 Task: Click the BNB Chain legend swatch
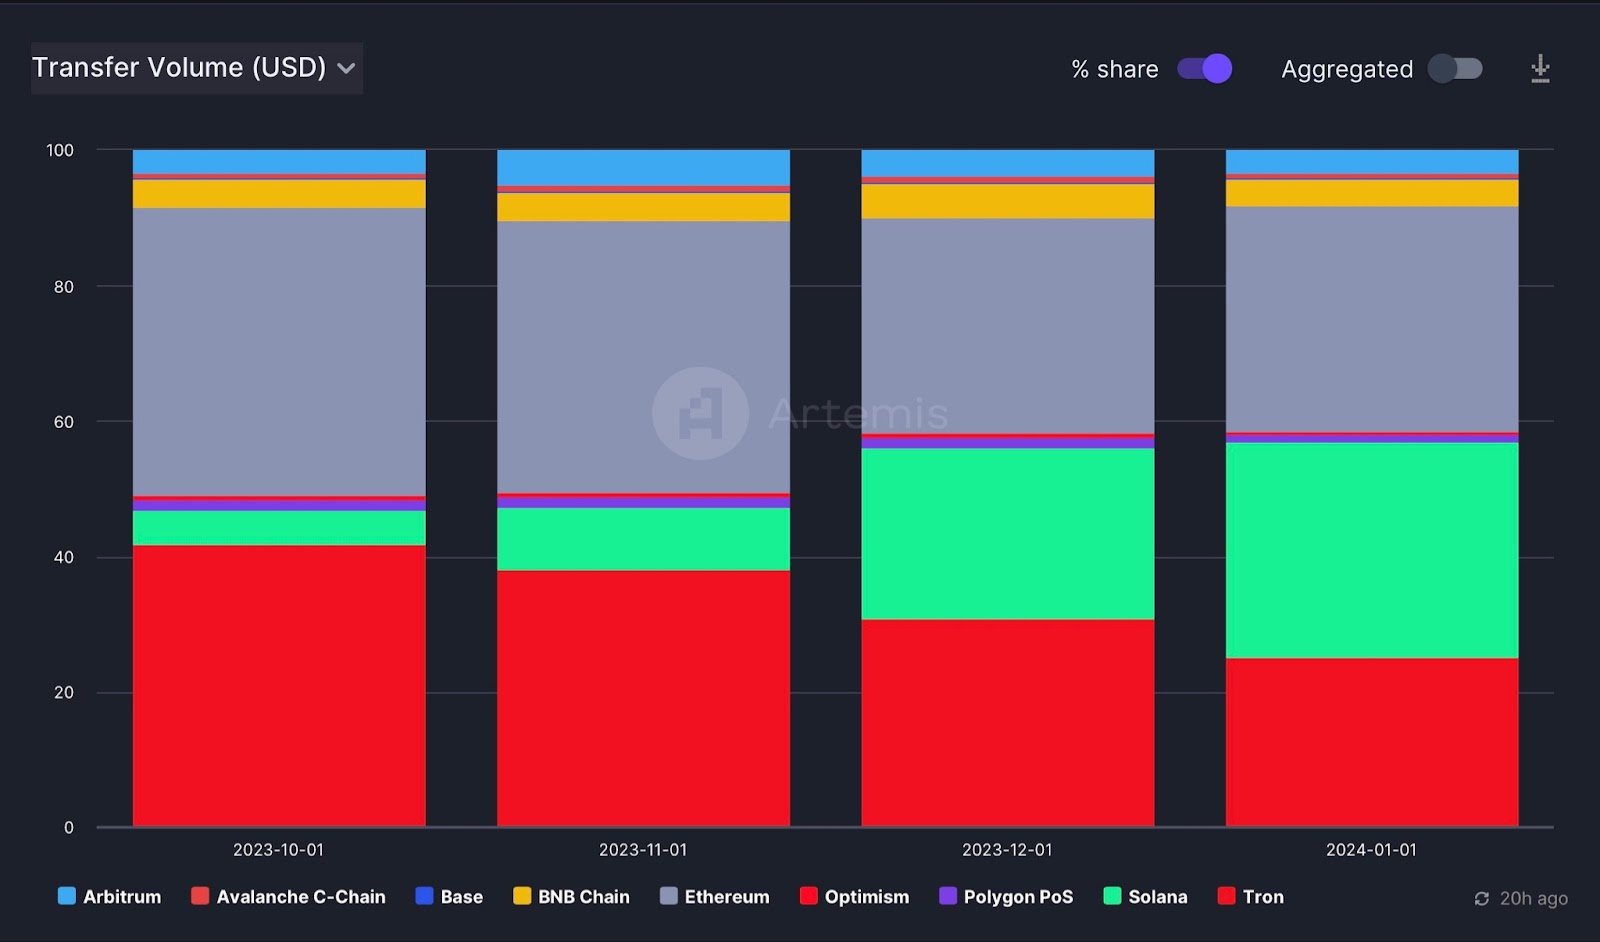click(x=522, y=896)
